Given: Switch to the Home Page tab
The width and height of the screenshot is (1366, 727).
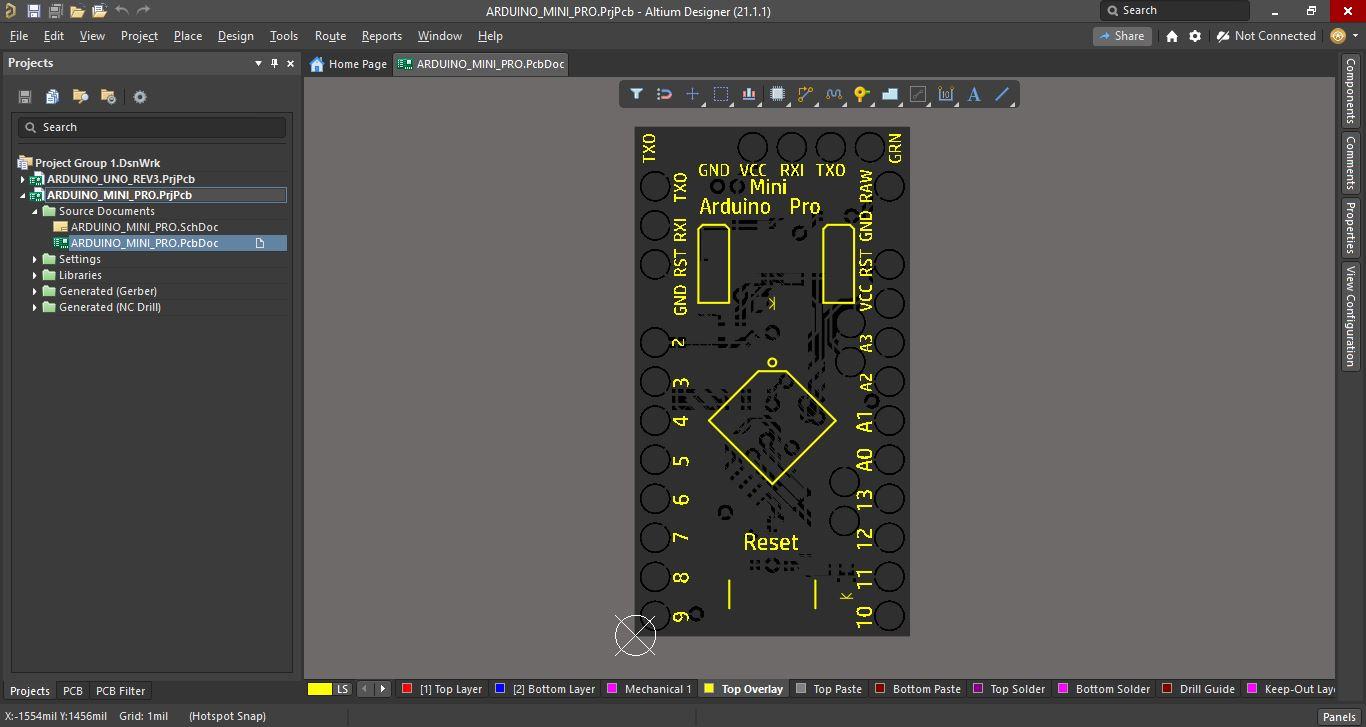Looking at the screenshot, I should pyautogui.click(x=348, y=64).
